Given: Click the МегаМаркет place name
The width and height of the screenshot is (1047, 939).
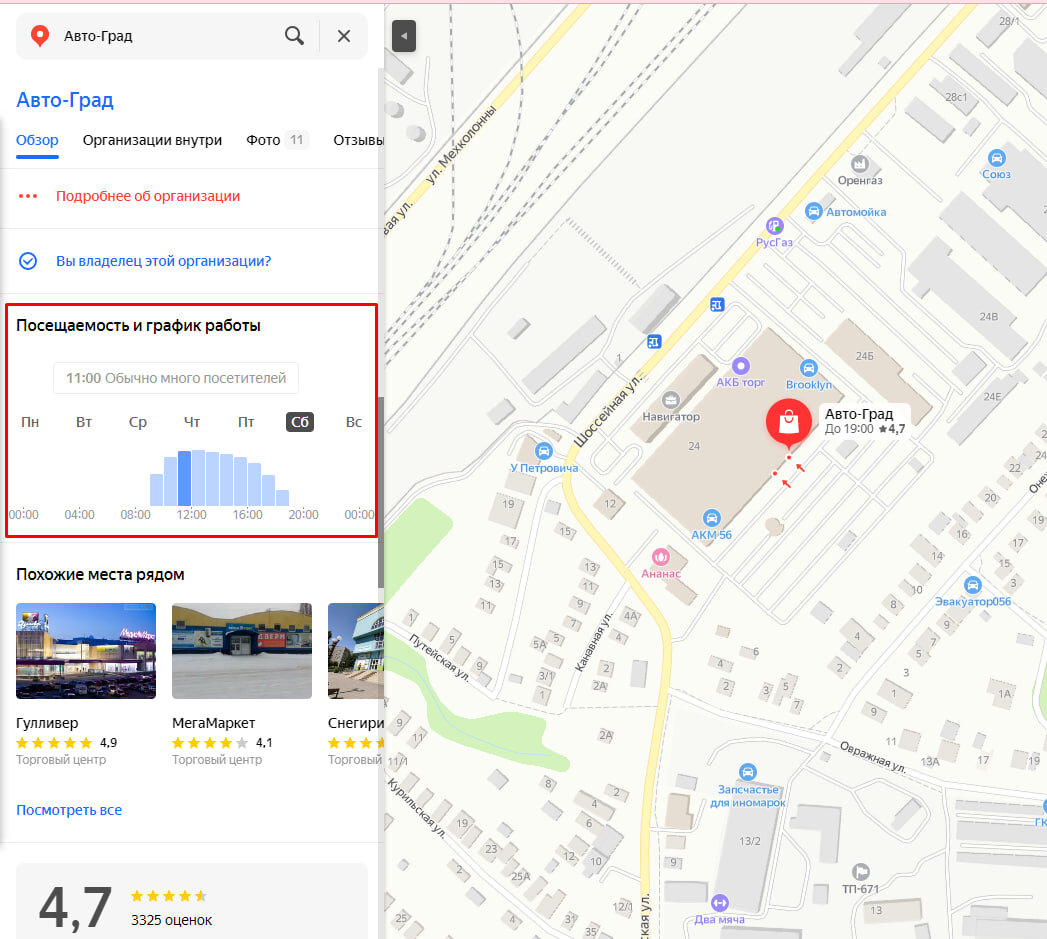Looking at the screenshot, I should (214, 723).
